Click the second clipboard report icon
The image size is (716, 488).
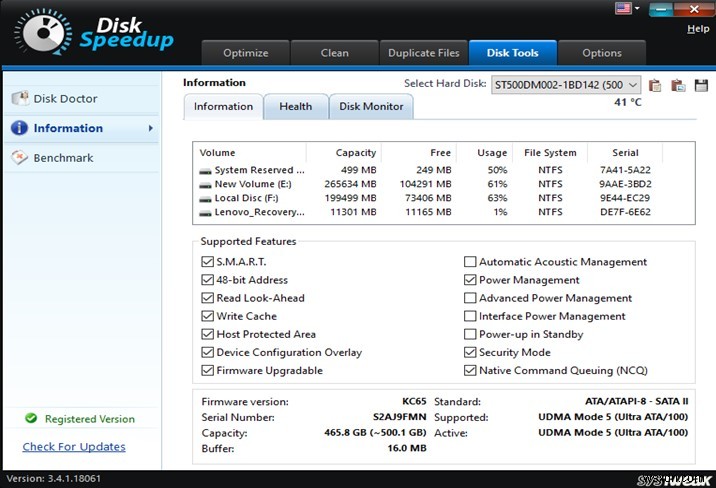[678, 85]
